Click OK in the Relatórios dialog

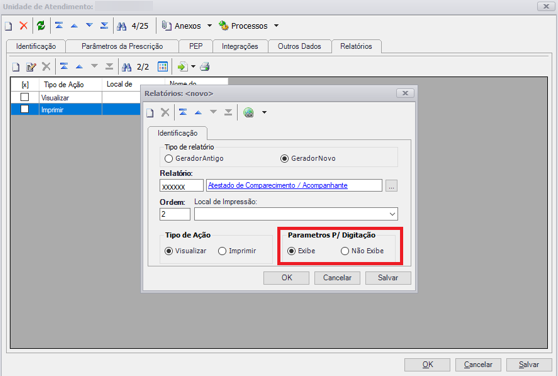point(286,278)
